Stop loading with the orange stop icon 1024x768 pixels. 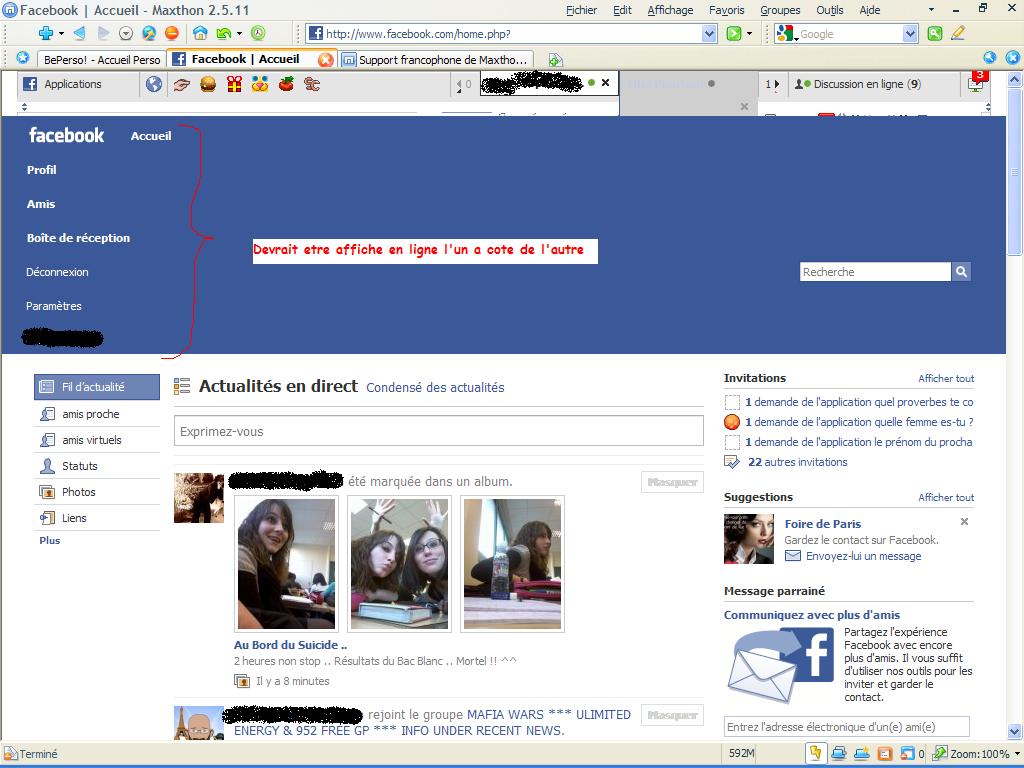click(171, 33)
